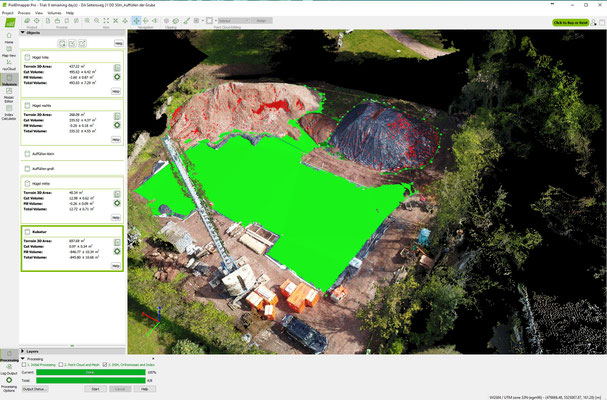Click the point cloud editing brush icon
The image size is (607, 400).
click(187, 21)
